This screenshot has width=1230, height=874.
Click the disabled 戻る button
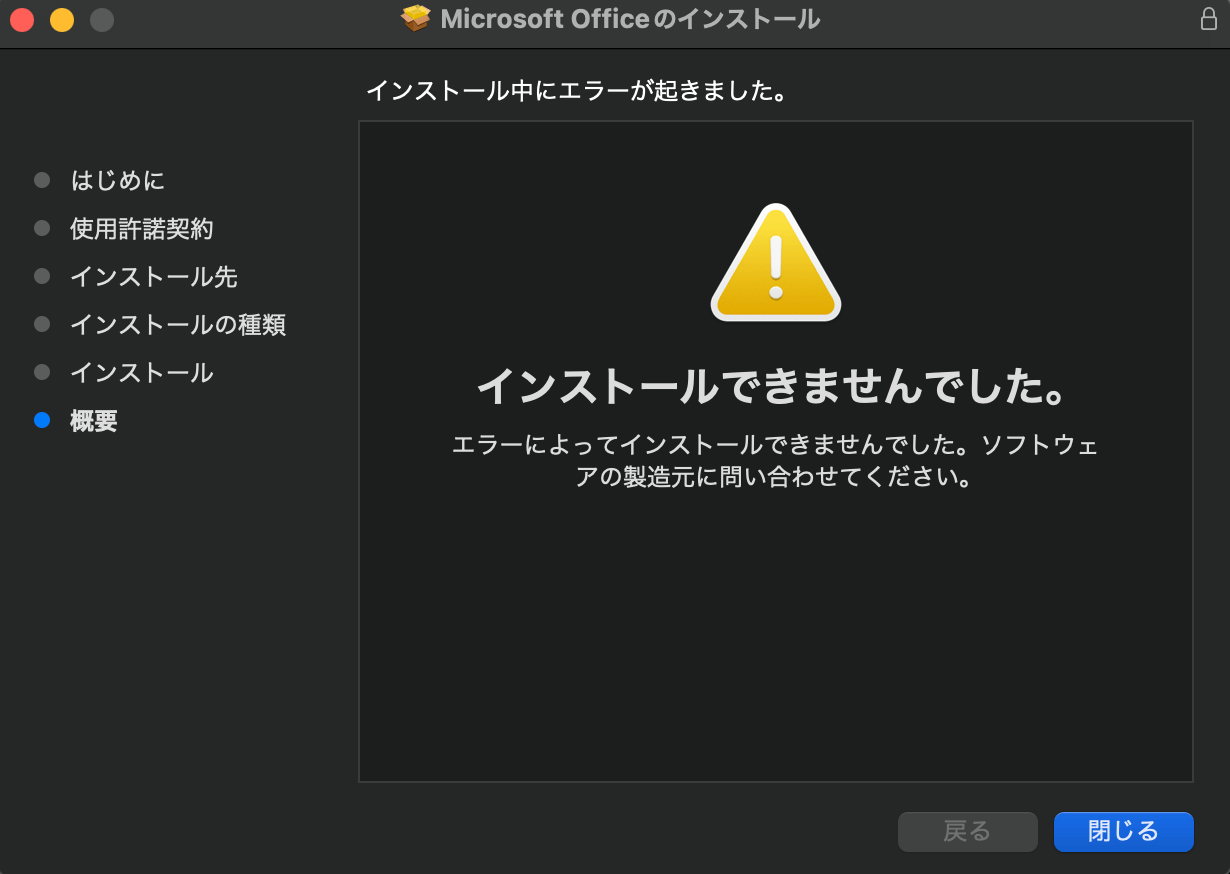(x=967, y=831)
